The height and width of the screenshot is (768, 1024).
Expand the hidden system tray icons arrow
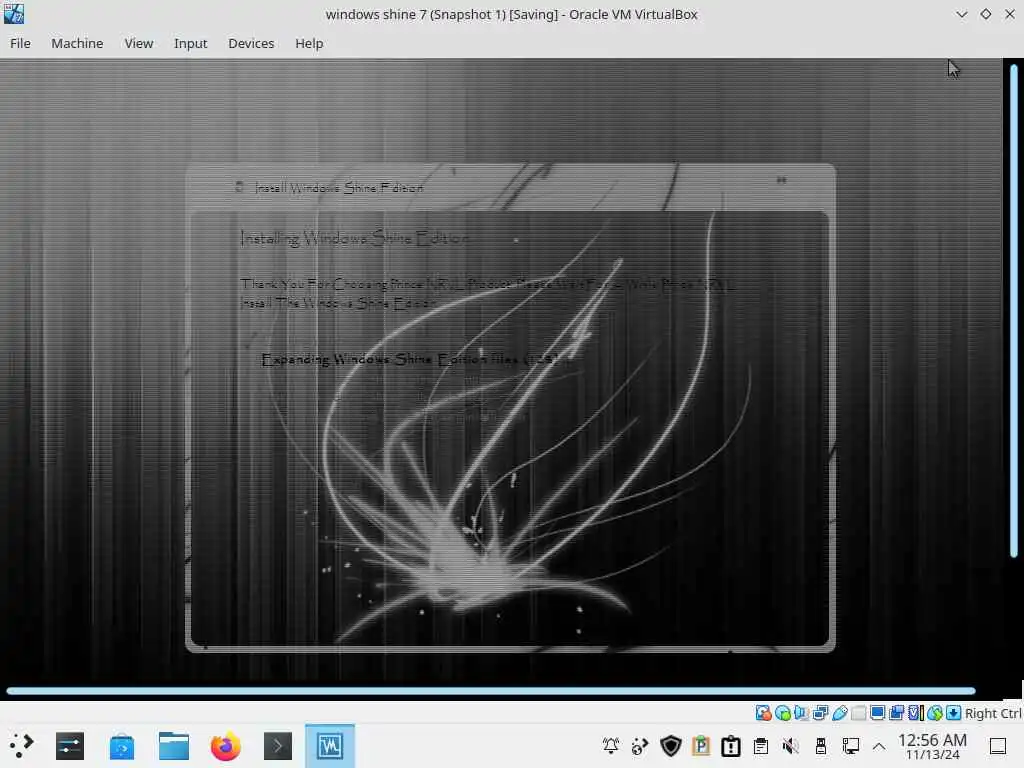(x=879, y=746)
